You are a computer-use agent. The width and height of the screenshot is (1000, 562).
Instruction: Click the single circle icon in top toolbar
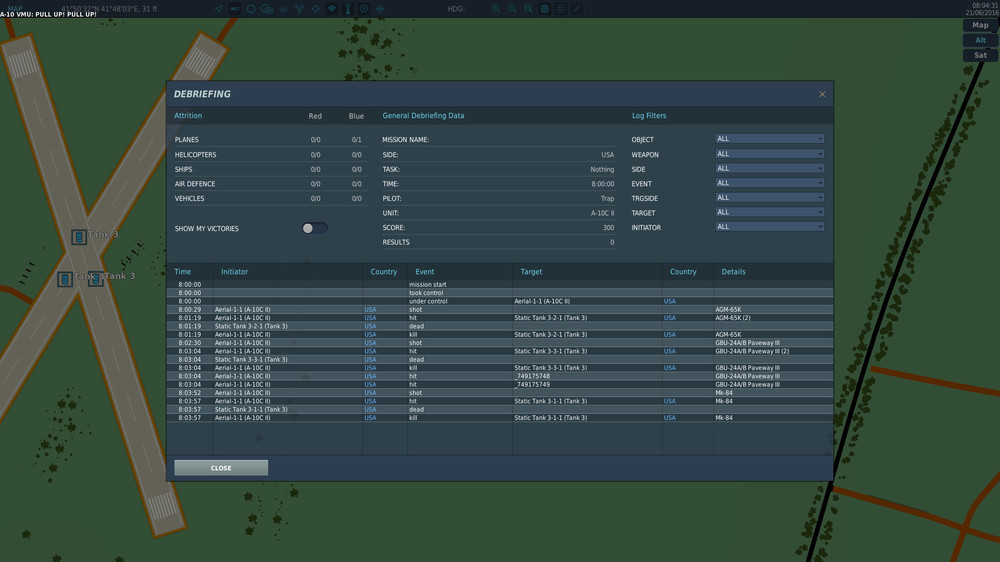coord(251,9)
